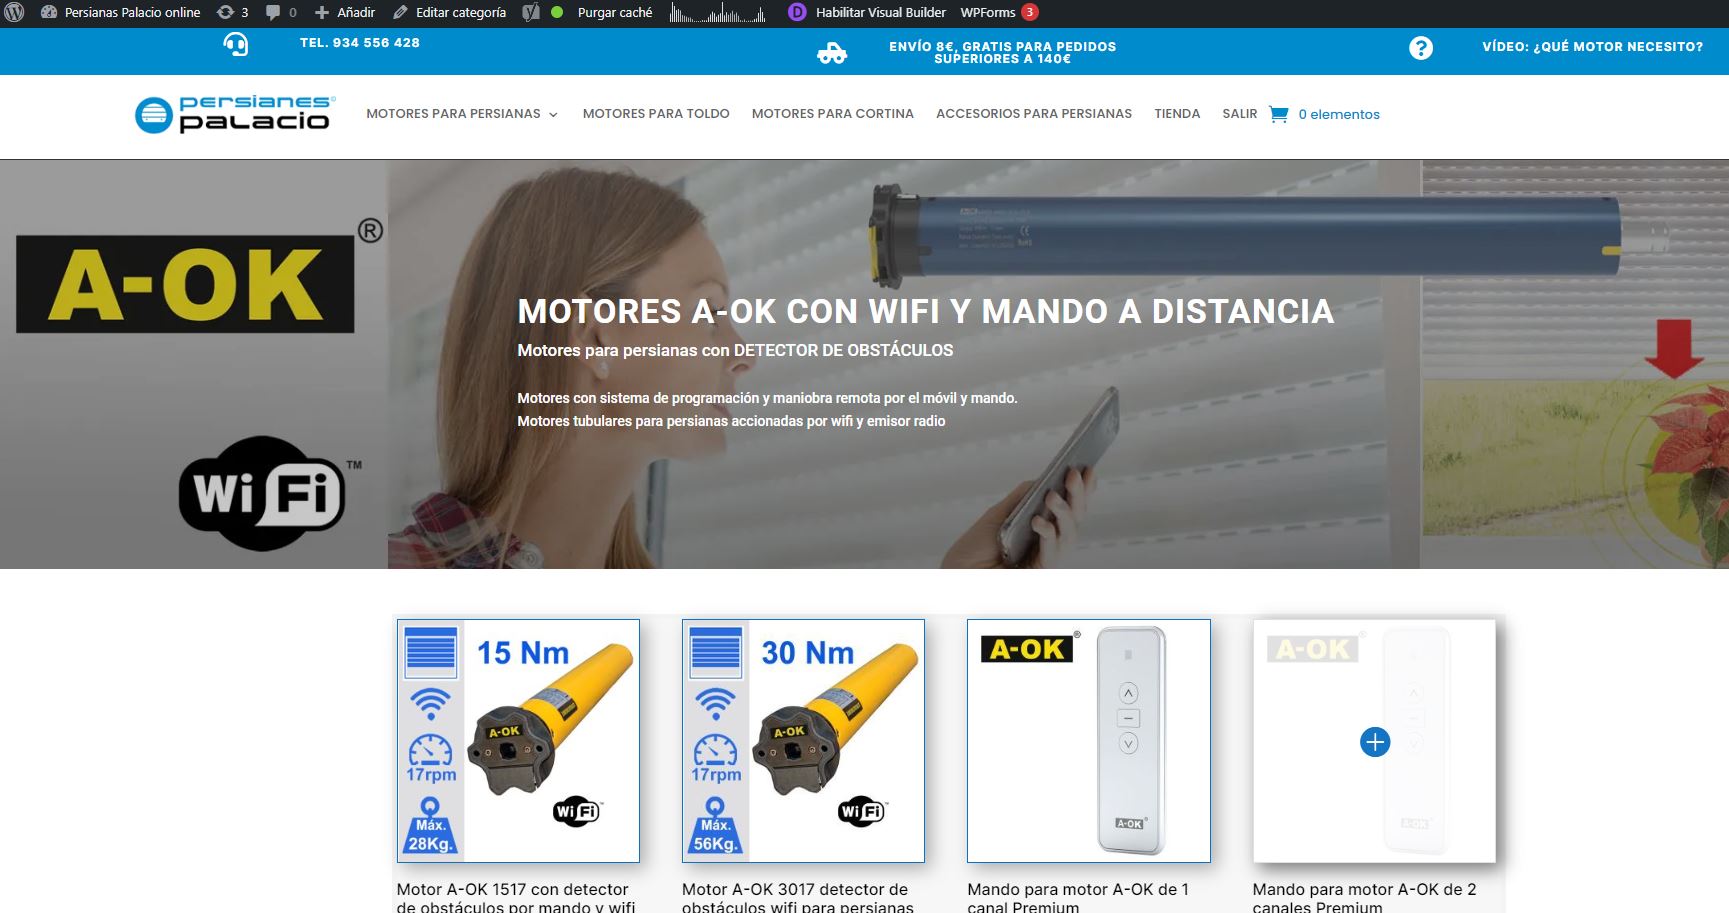Click the wifi signal icon on 15 Nm card

click(431, 704)
